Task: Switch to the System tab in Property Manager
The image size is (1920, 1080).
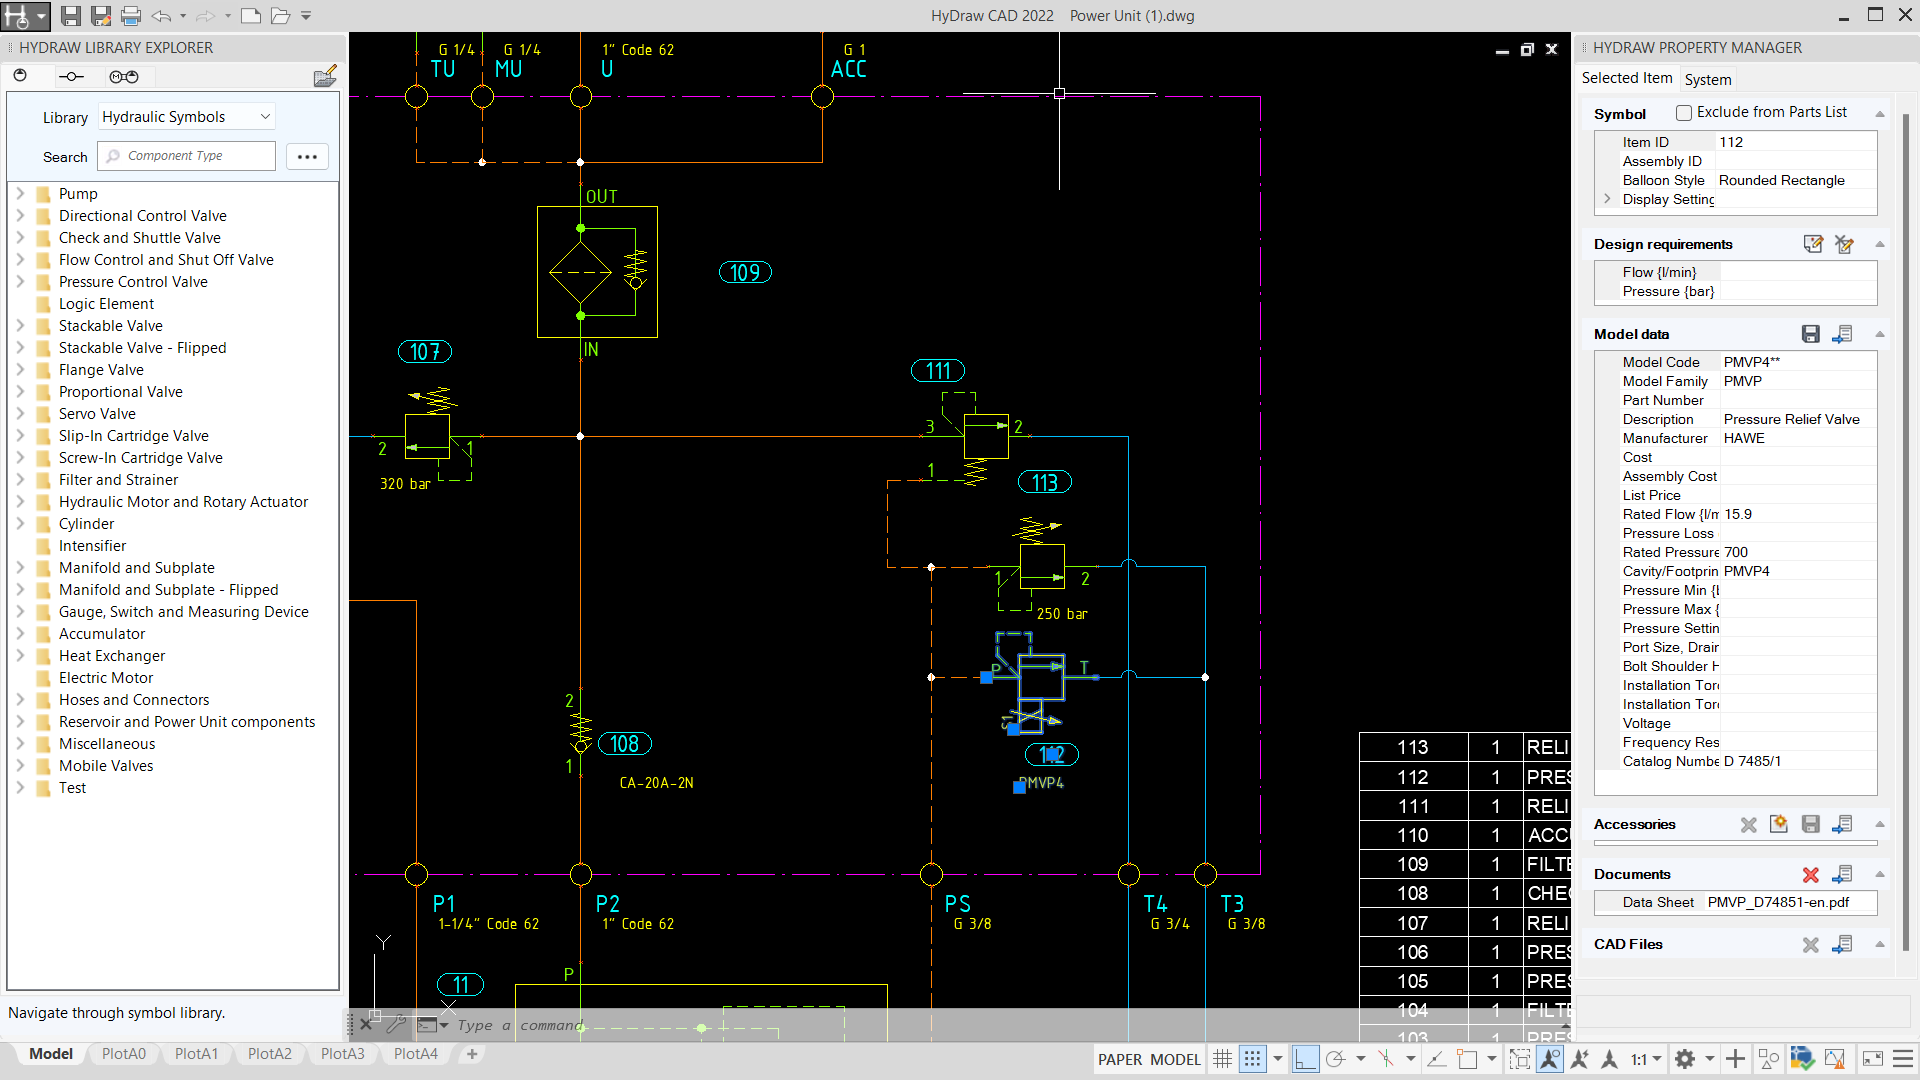Action: coord(1708,79)
